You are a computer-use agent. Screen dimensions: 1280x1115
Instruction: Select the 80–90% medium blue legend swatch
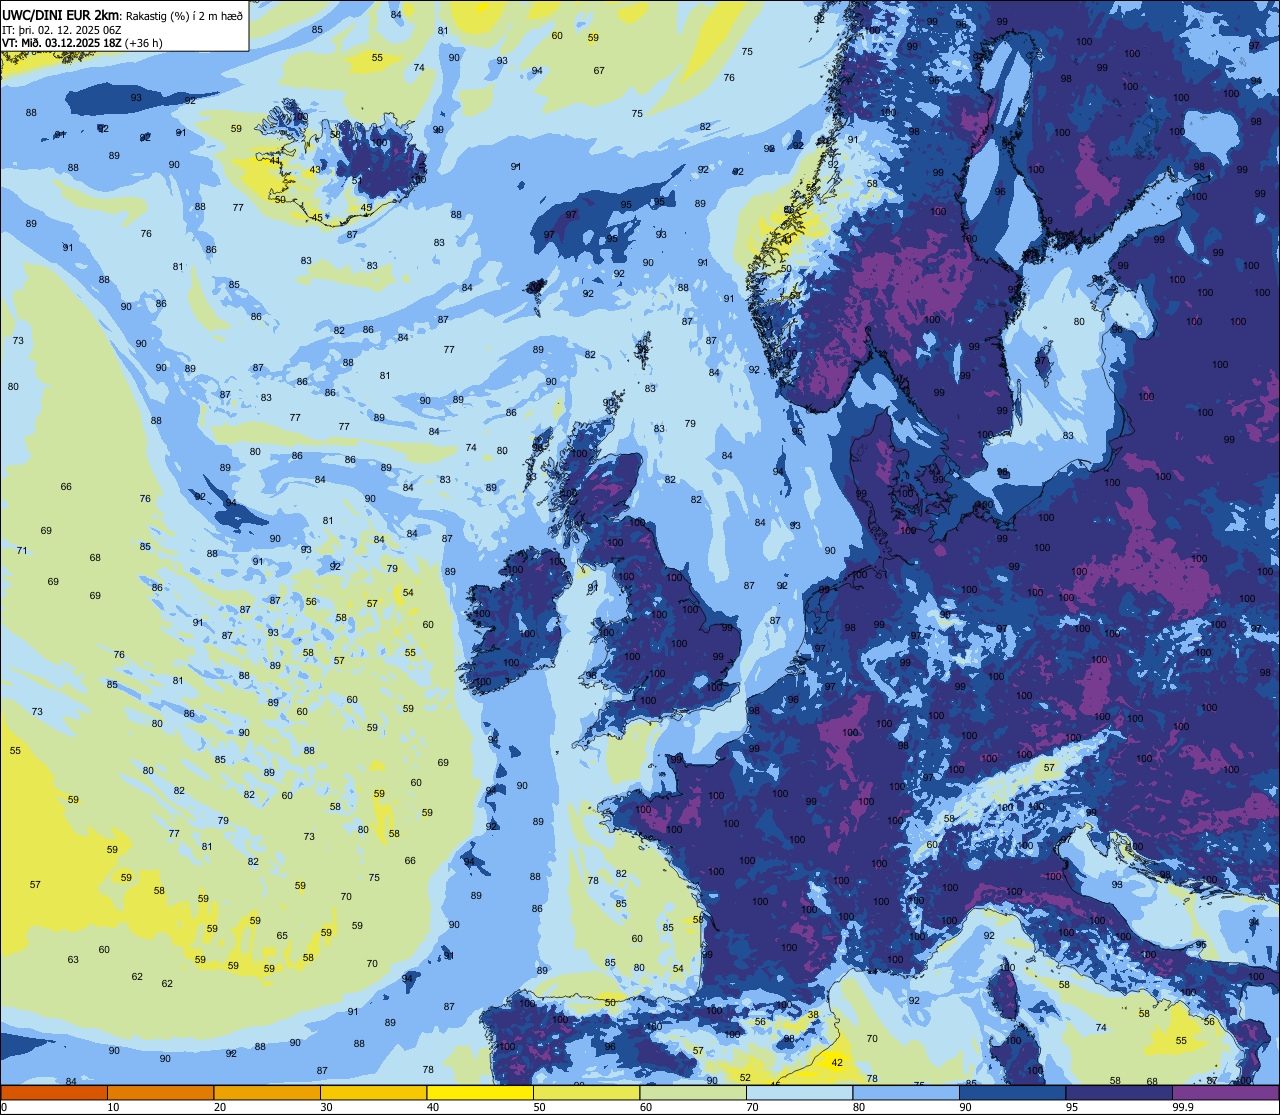(x=906, y=1092)
